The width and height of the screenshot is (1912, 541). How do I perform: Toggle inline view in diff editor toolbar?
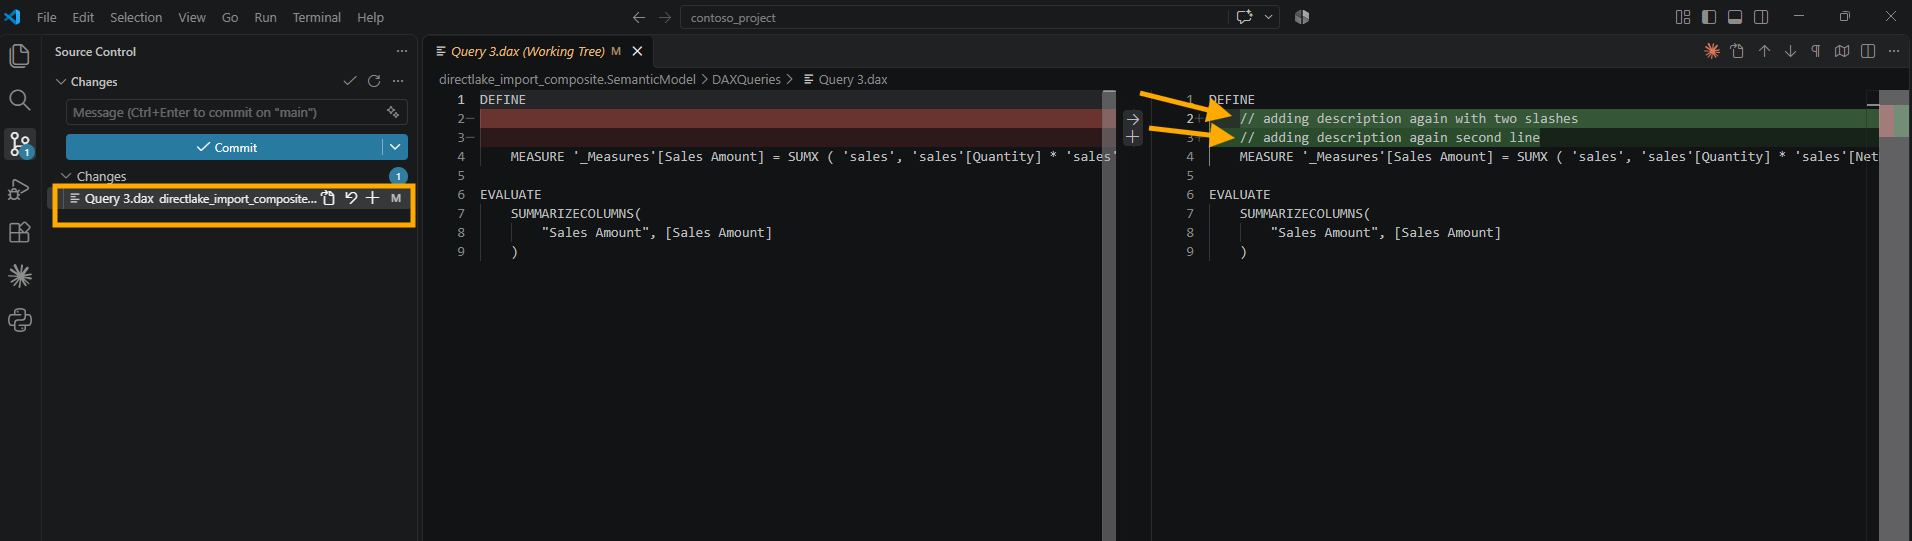[x=1868, y=51]
